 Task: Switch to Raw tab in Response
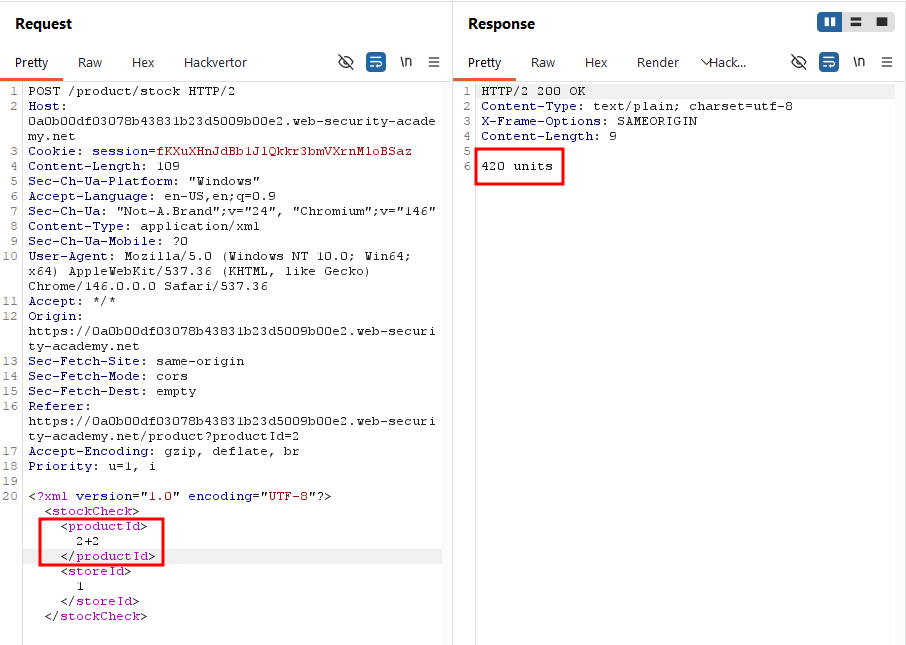[543, 62]
